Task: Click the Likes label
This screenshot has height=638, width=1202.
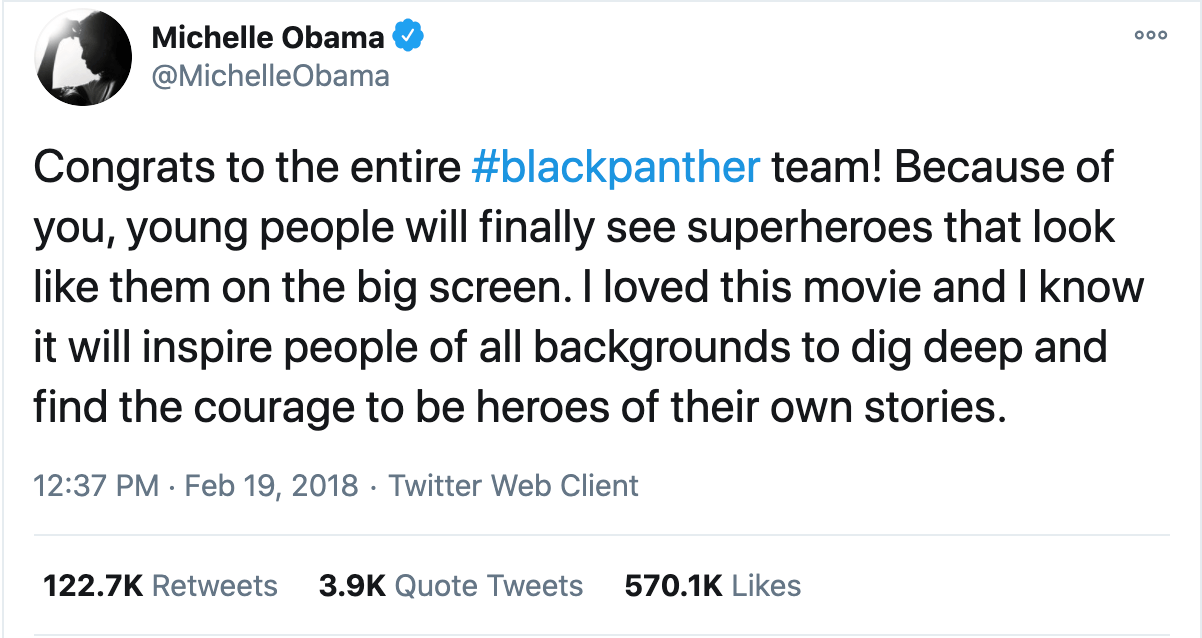Action: (x=766, y=585)
